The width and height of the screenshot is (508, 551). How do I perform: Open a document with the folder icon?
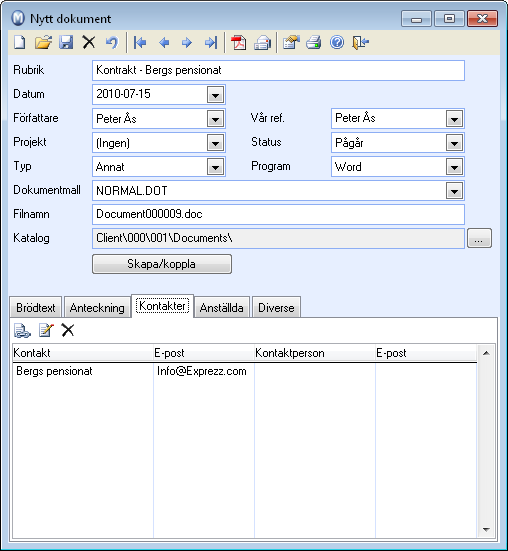pos(43,43)
